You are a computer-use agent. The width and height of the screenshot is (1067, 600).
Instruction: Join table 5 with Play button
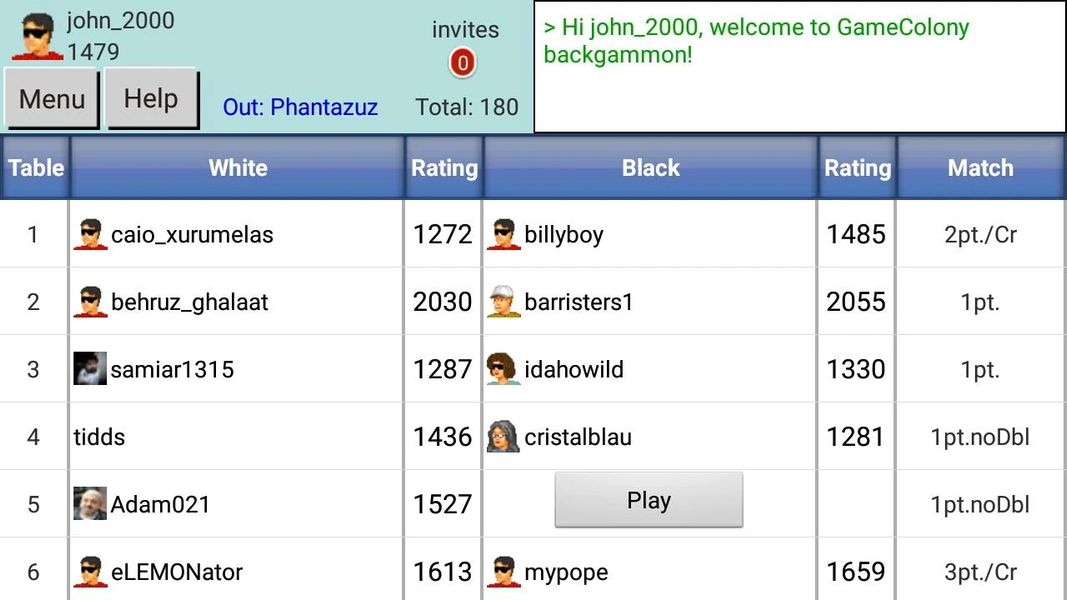pyautogui.click(x=649, y=500)
